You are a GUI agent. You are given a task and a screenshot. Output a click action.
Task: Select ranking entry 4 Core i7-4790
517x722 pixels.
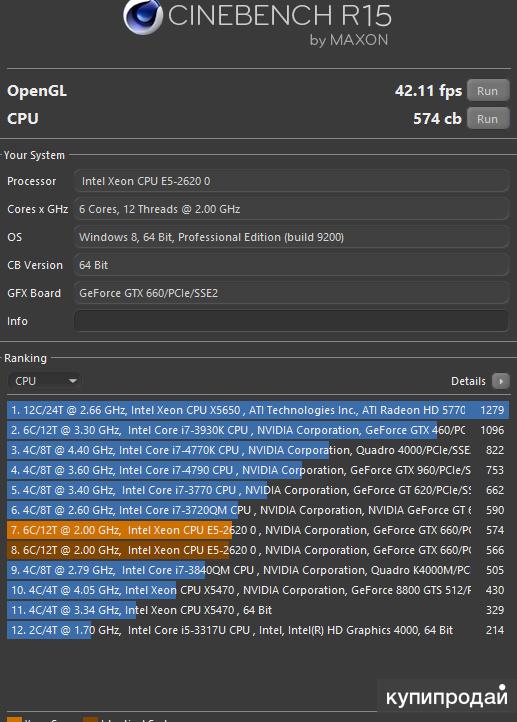pyautogui.click(x=258, y=470)
